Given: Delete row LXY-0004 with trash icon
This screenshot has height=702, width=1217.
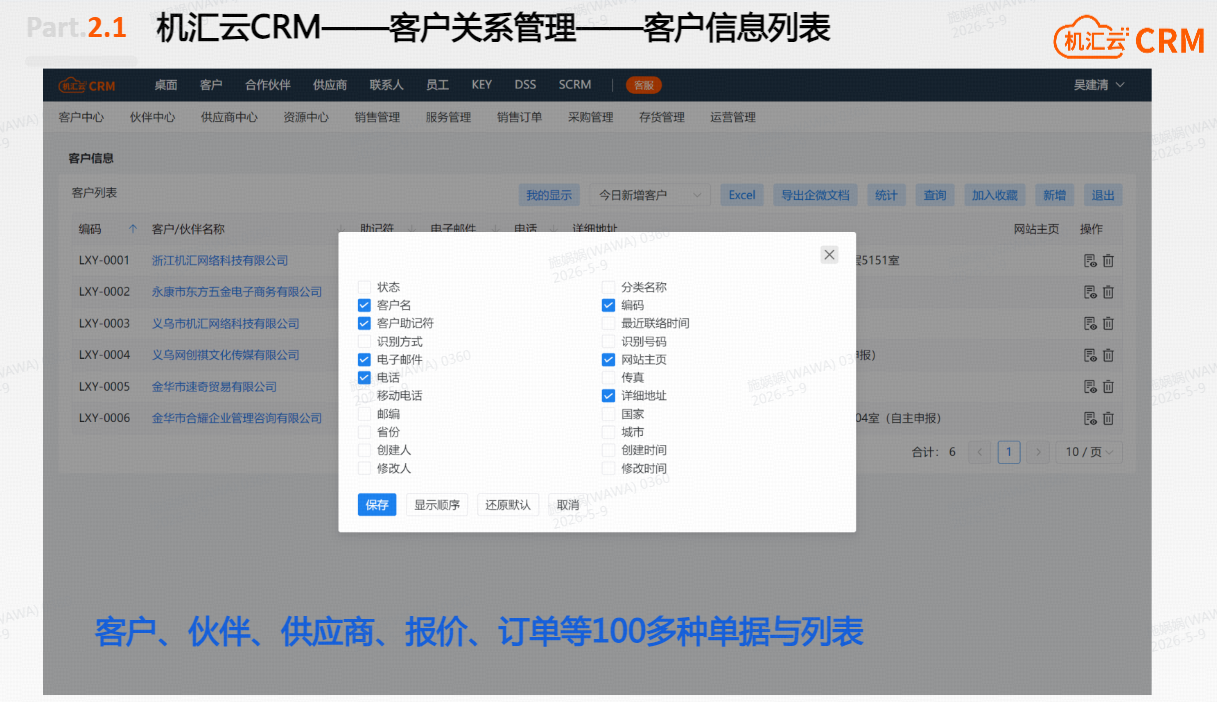Looking at the screenshot, I should pos(1108,355).
